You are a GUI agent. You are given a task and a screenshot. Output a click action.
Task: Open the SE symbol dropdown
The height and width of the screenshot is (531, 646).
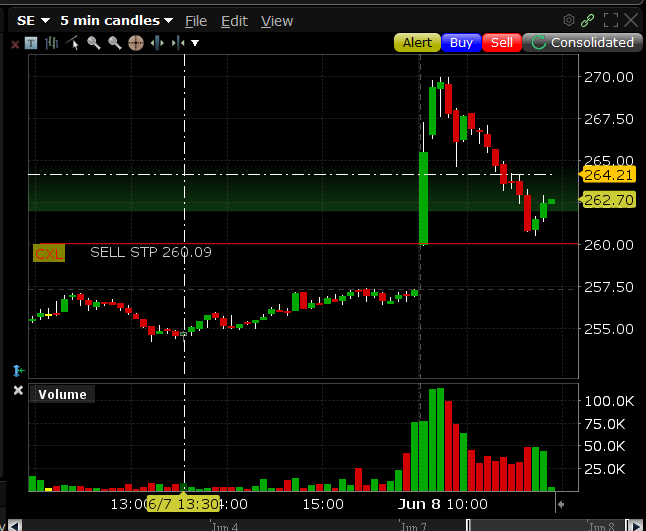[33, 21]
